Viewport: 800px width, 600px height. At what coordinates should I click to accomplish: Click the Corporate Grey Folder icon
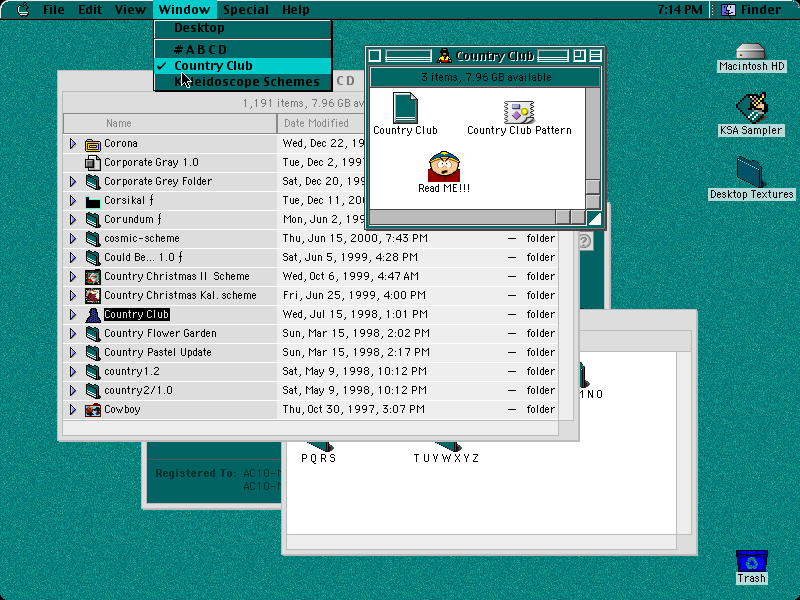(93, 182)
